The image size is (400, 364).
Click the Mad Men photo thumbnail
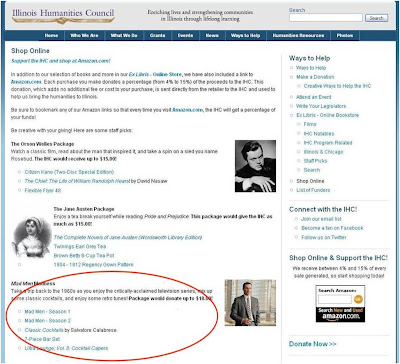pos(250,303)
